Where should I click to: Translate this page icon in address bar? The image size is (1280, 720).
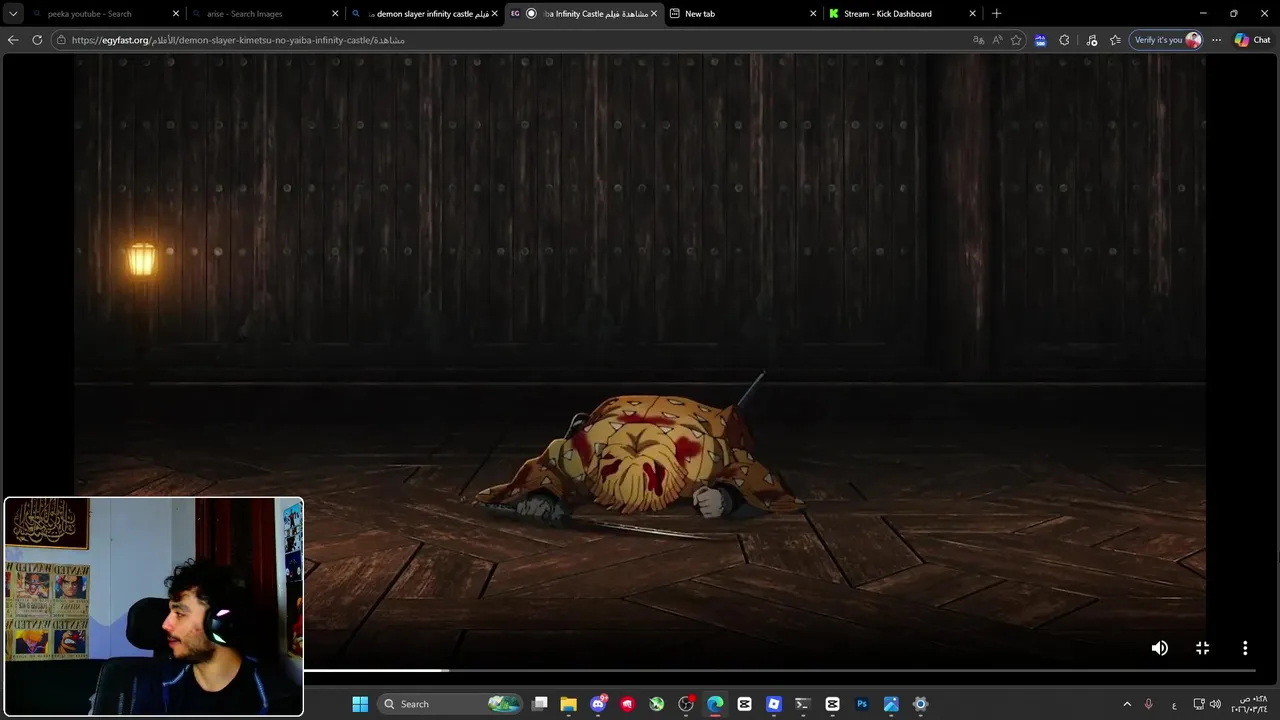[978, 40]
